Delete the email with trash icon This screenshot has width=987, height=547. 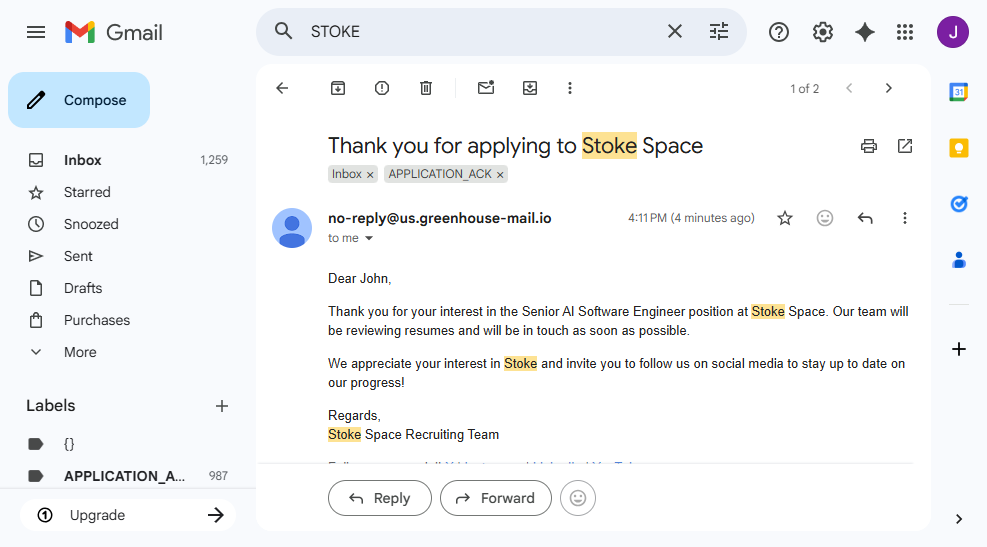click(426, 88)
